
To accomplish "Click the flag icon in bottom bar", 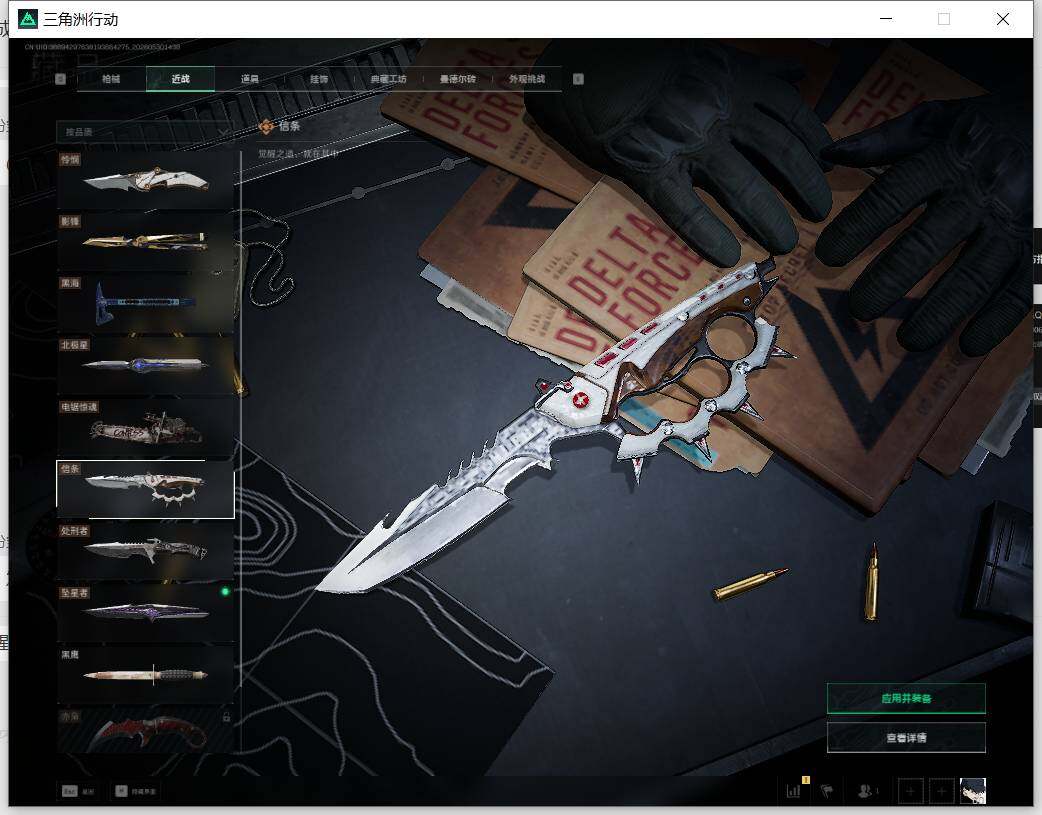I will (x=827, y=791).
